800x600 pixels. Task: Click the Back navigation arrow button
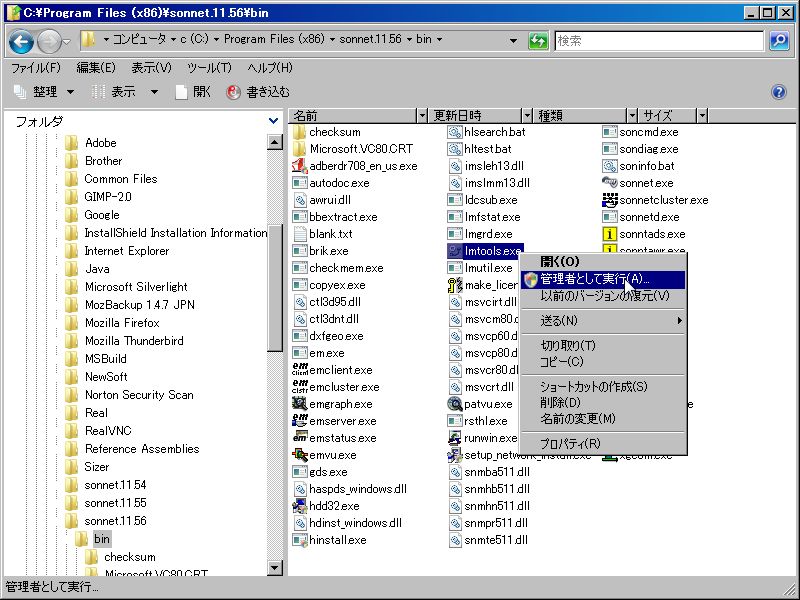pos(21,41)
